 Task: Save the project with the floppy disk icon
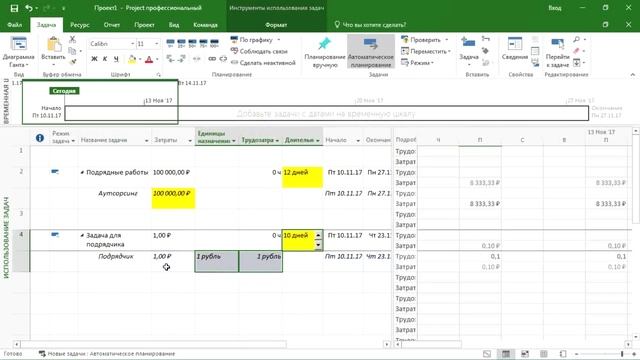pos(14,8)
